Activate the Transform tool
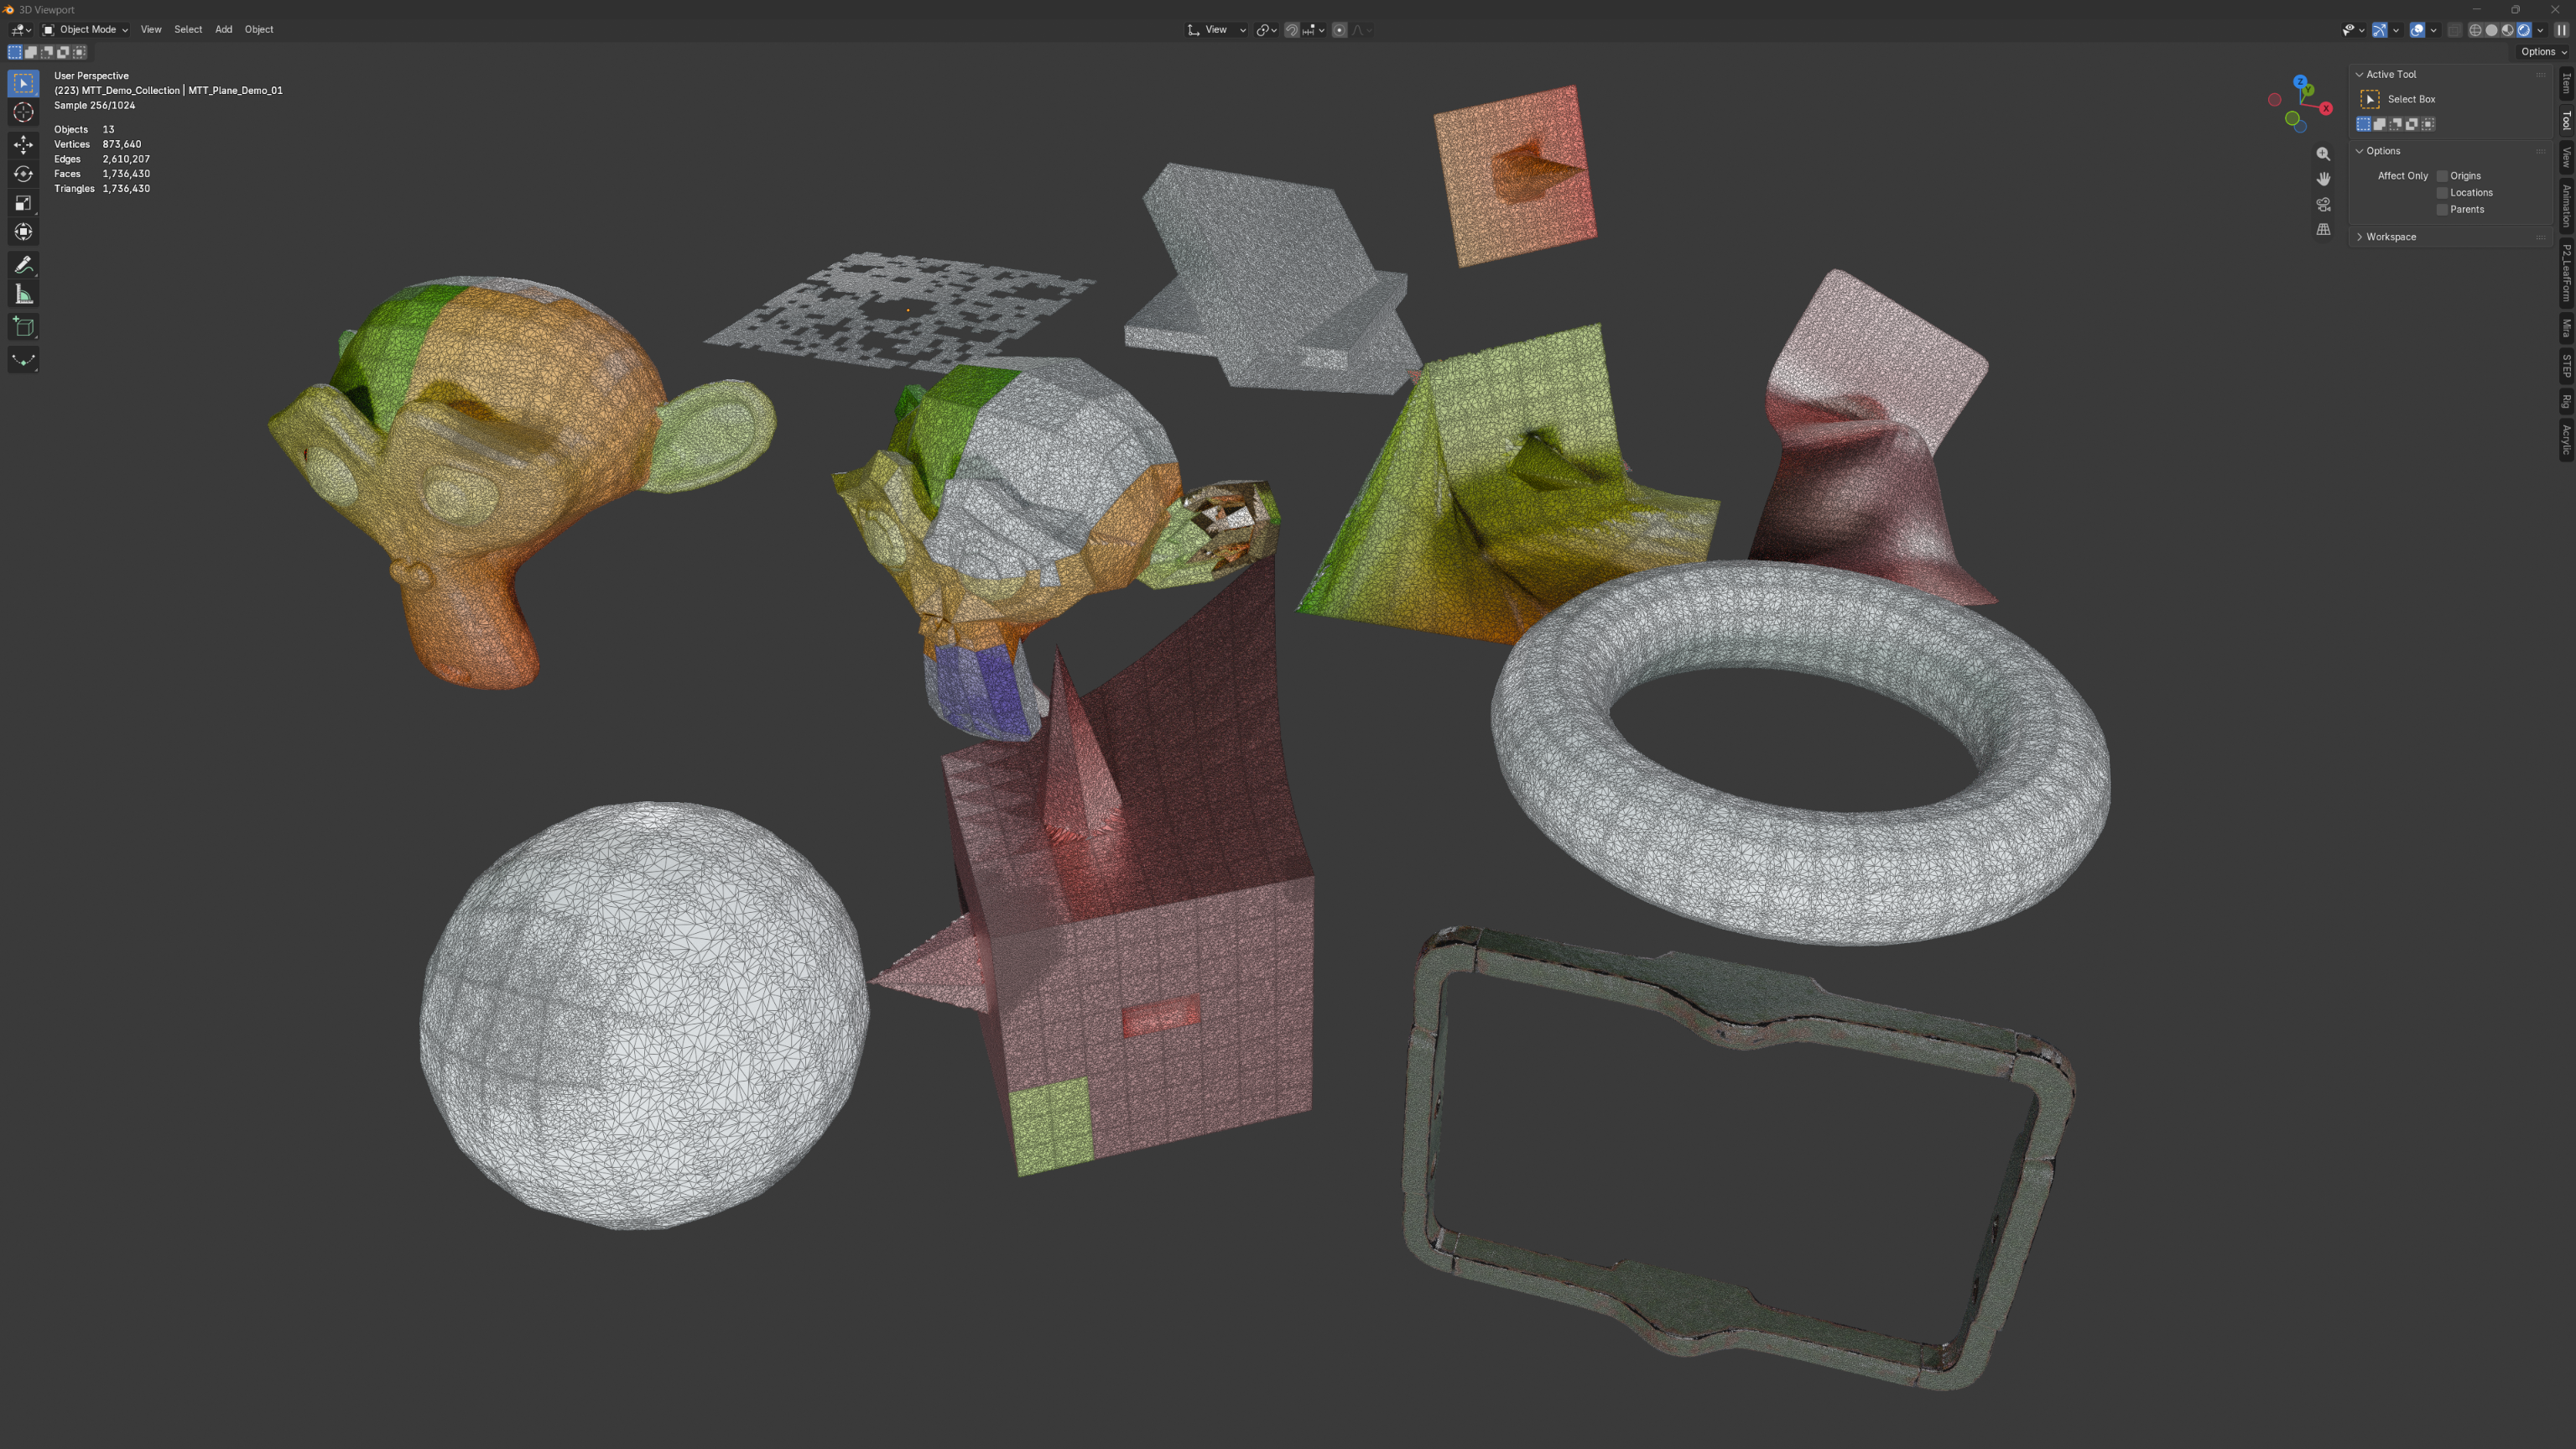This screenshot has width=2576, height=1449. click(23, 232)
